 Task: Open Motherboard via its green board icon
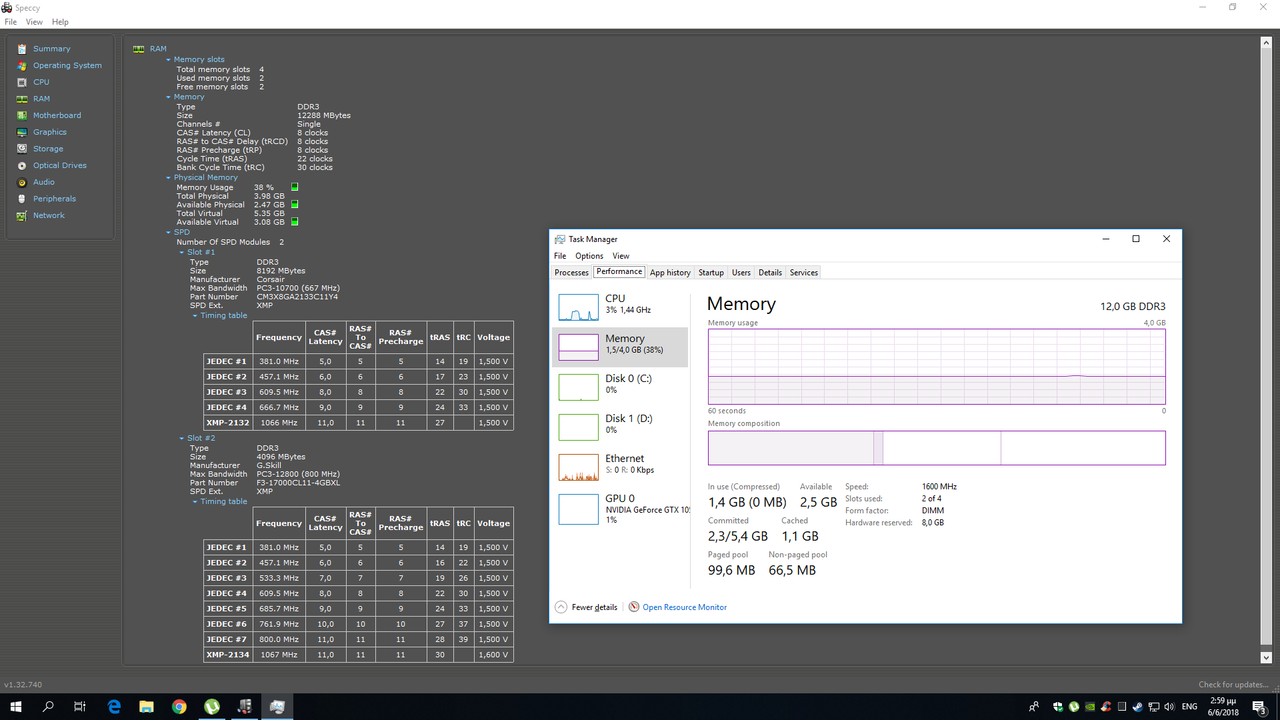[x=22, y=116]
